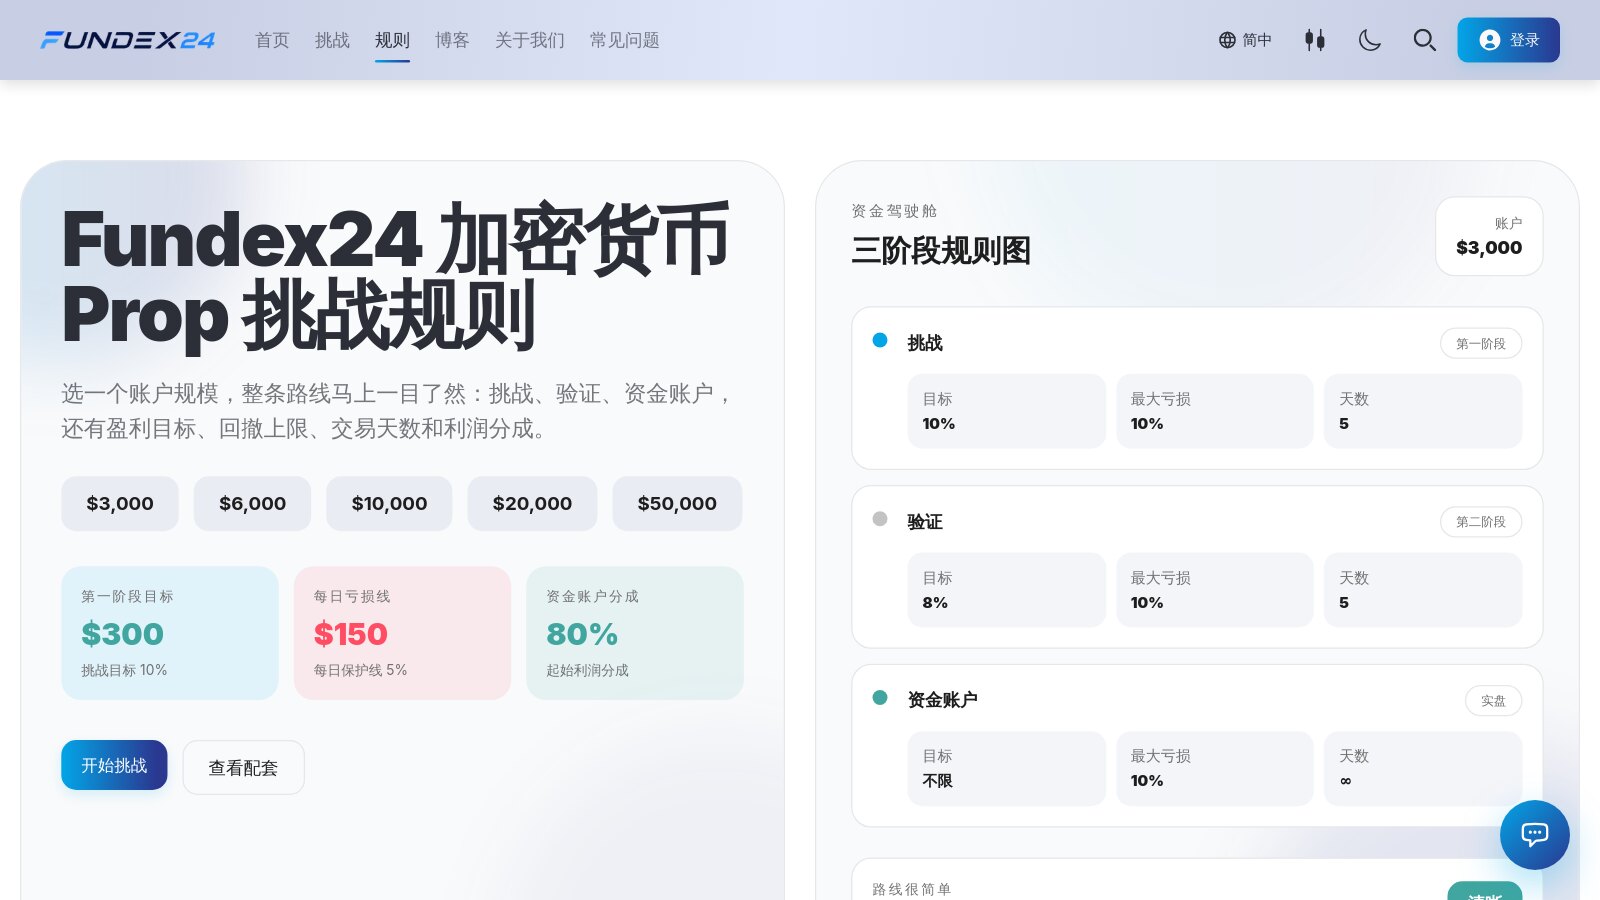Viewport: 1600px width, 900px height.
Task: Open 关于我们 page
Action: tap(530, 40)
